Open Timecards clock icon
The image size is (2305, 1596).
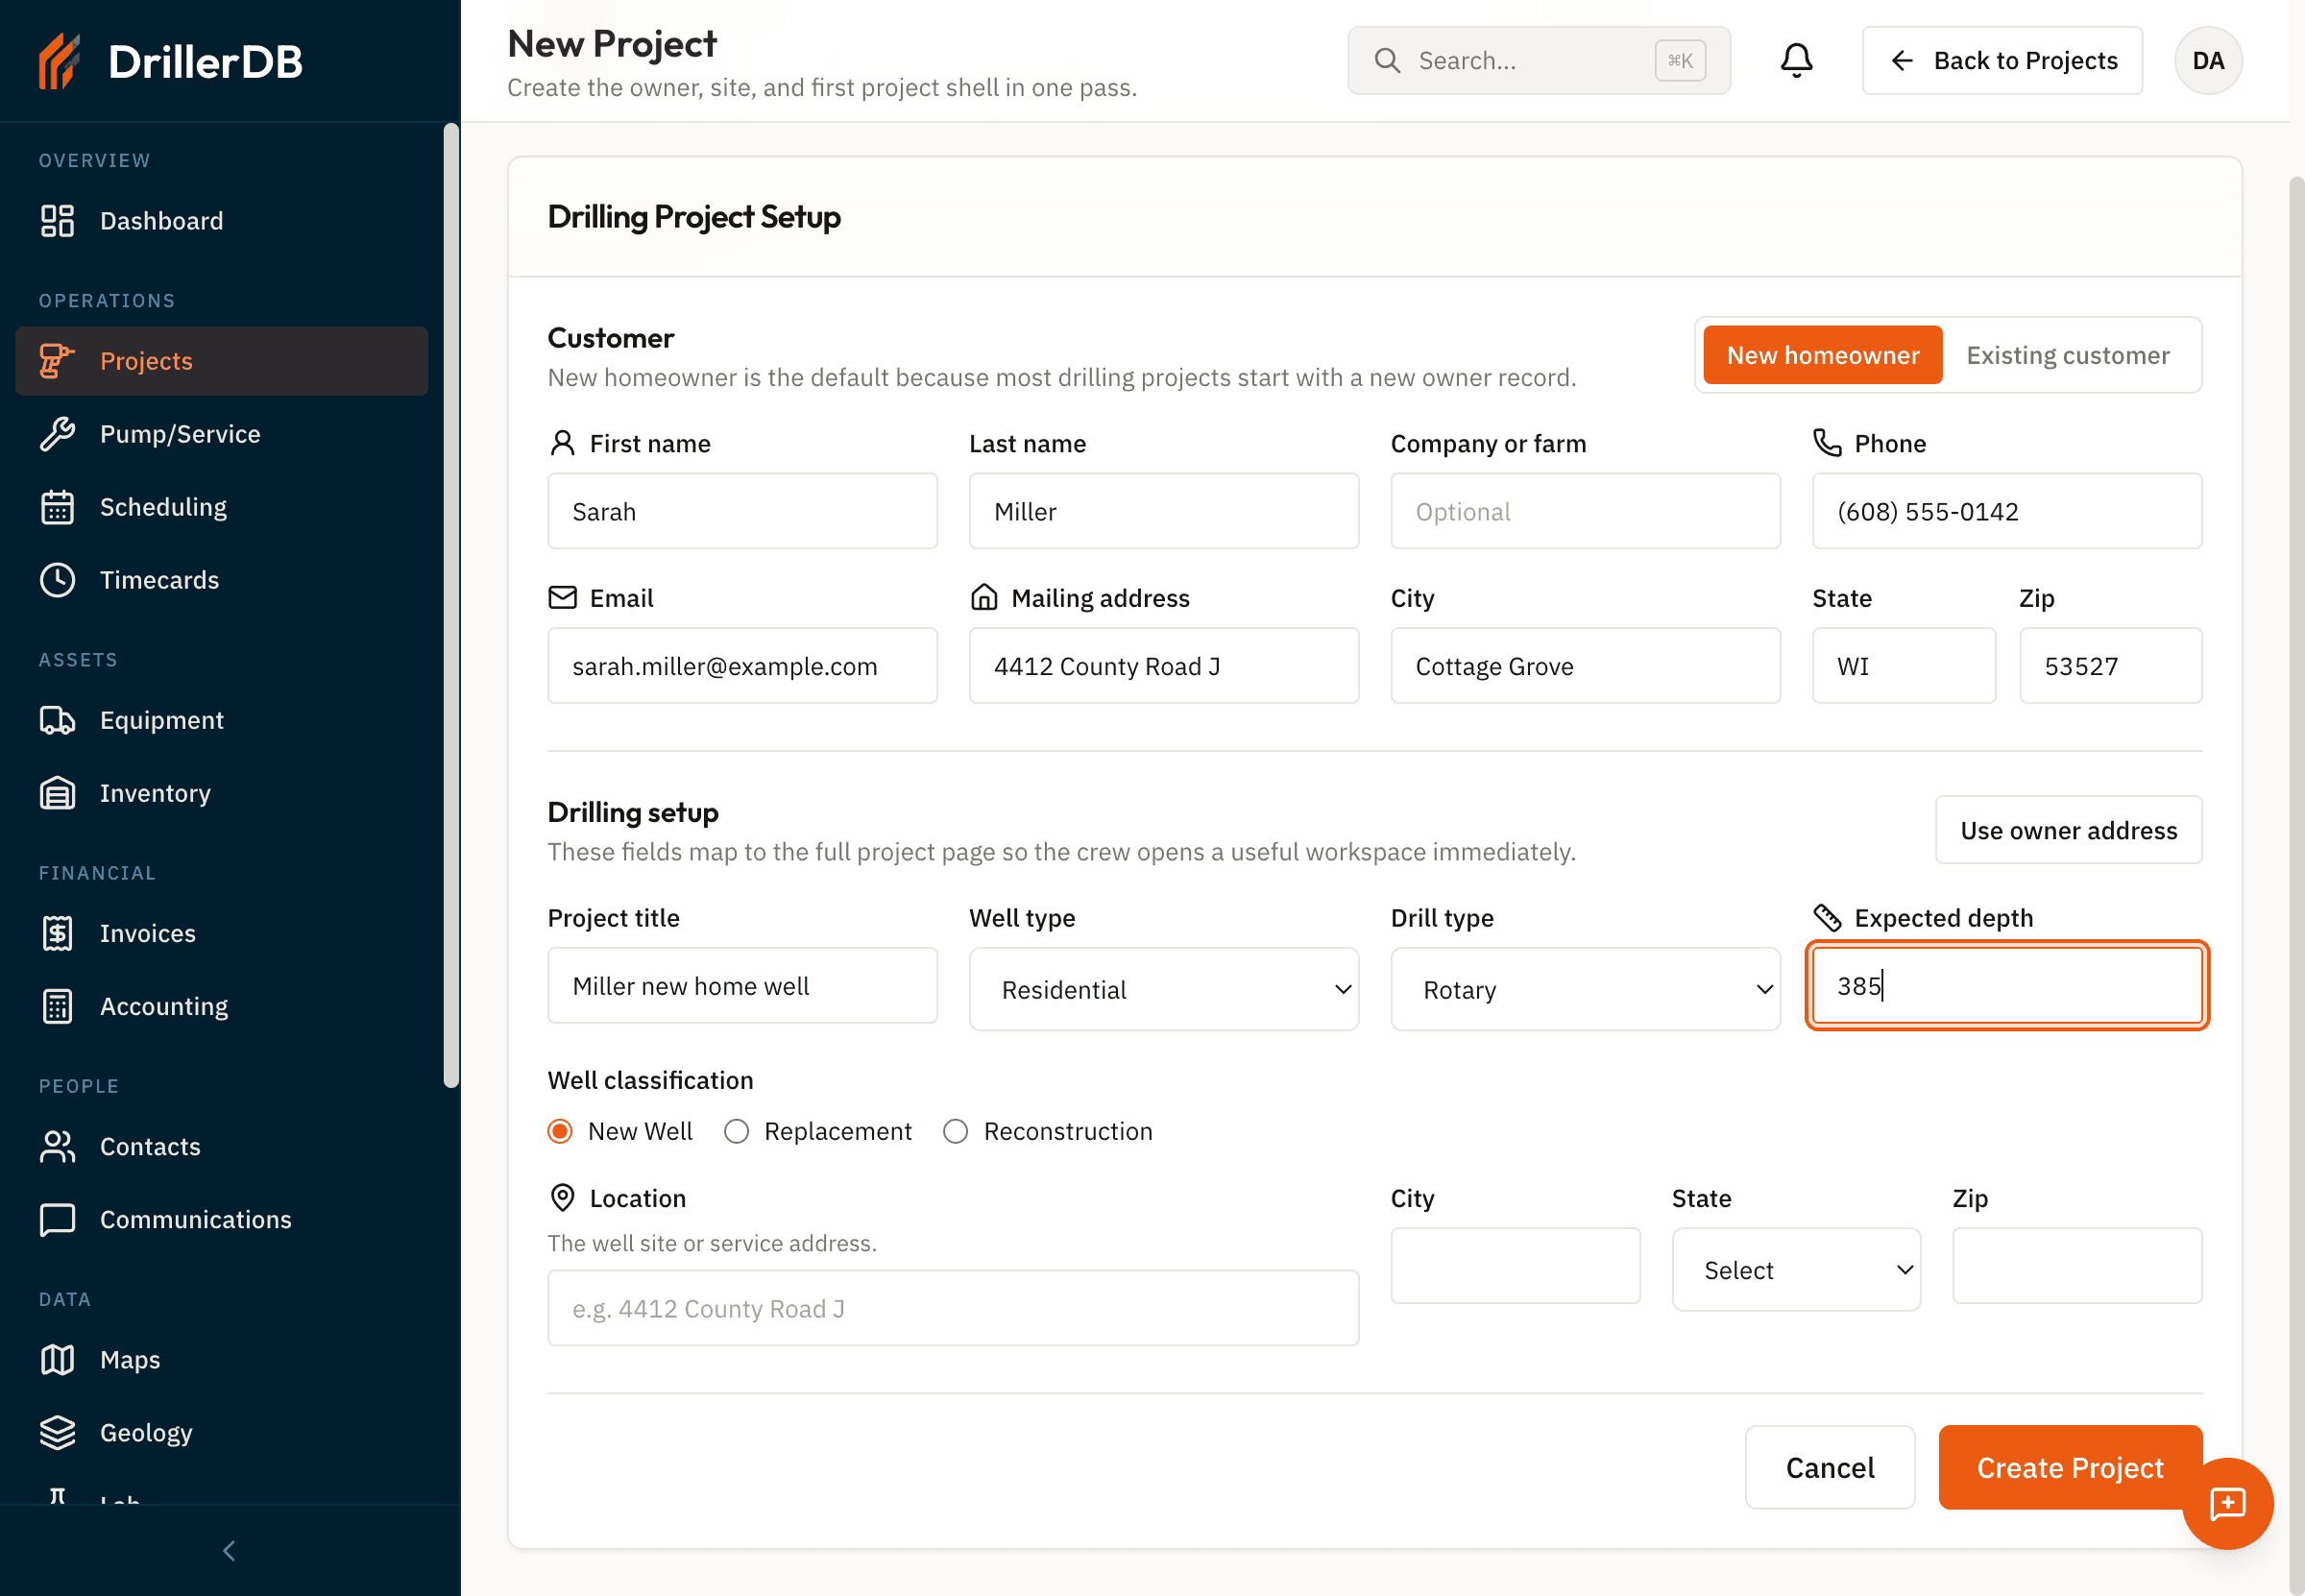[x=57, y=580]
